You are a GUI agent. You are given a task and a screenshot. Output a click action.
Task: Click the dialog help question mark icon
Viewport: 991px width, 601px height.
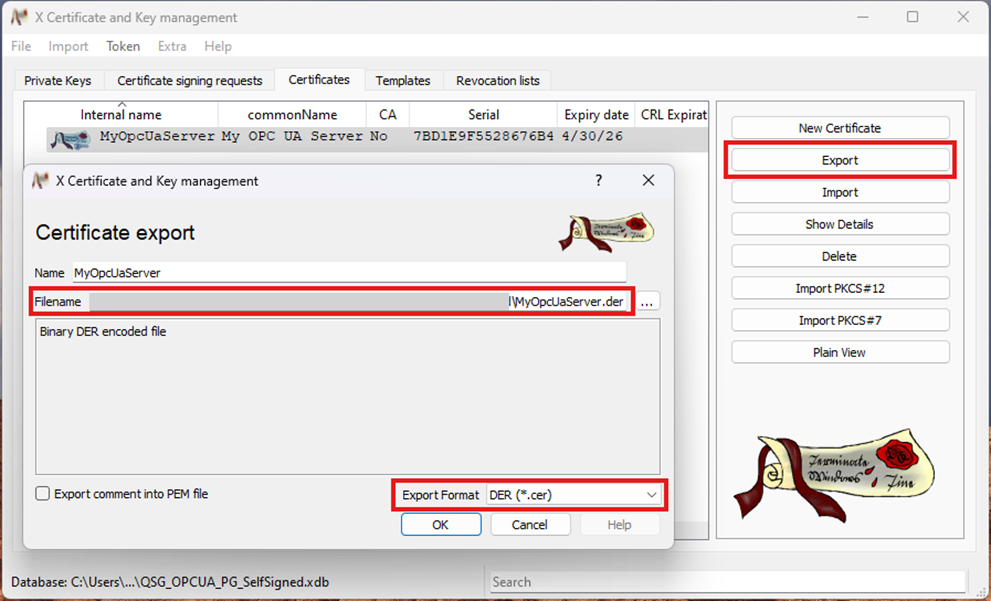click(x=599, y=181)
